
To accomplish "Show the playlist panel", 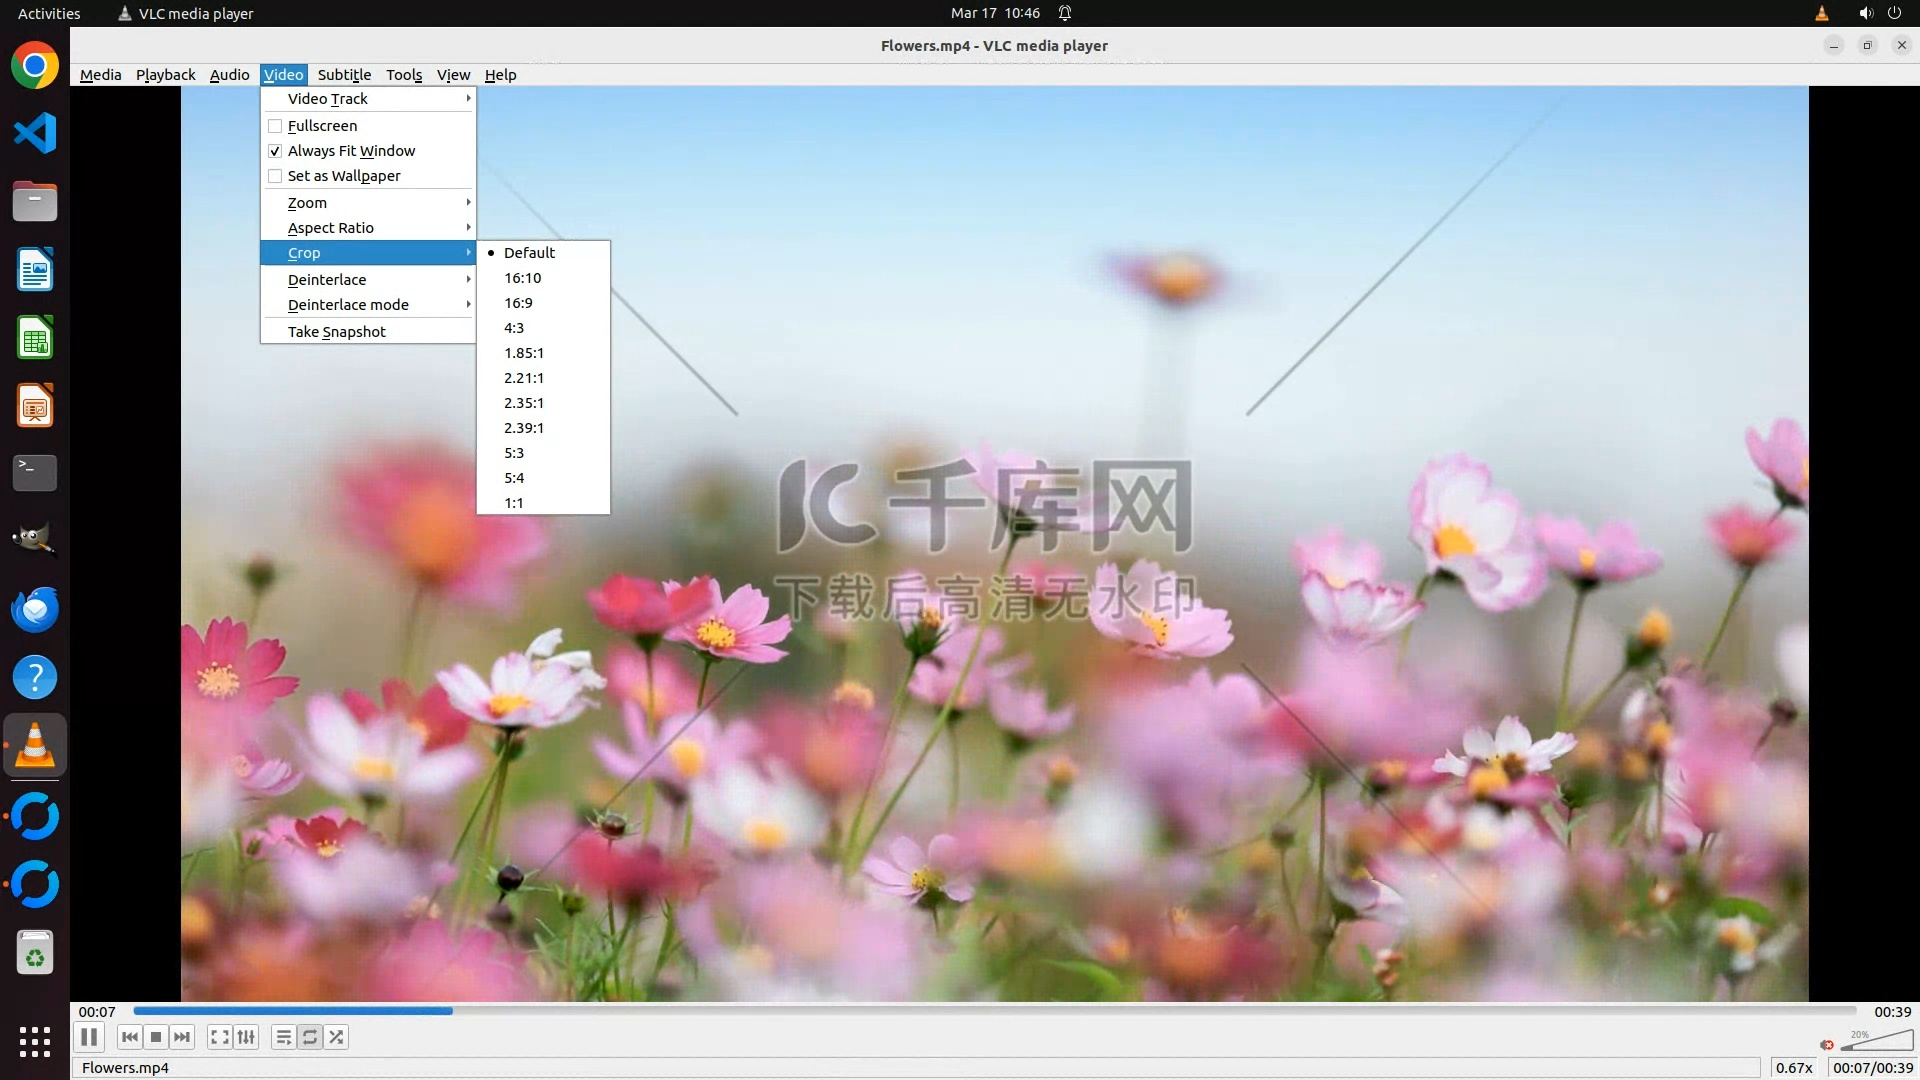I will [x=284, y=1037].
